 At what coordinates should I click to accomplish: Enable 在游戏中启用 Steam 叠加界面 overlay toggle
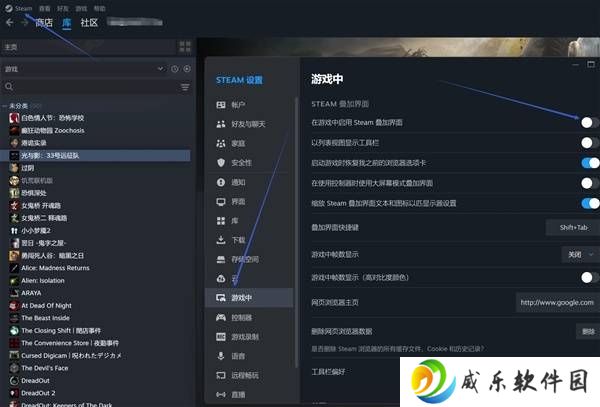click(589, 122)
